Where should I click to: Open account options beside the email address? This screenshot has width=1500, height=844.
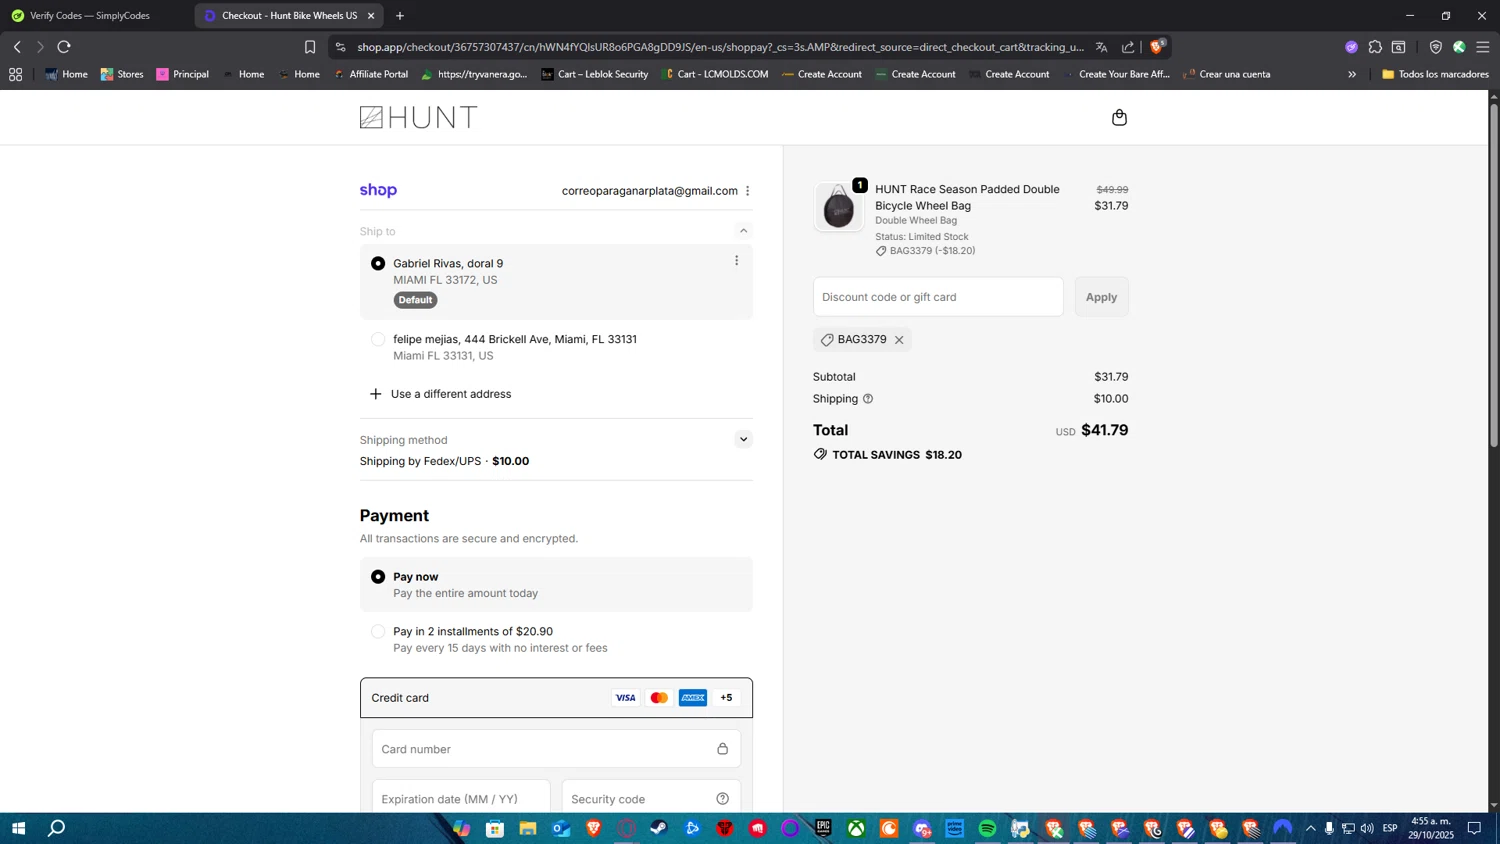[747, 191]
